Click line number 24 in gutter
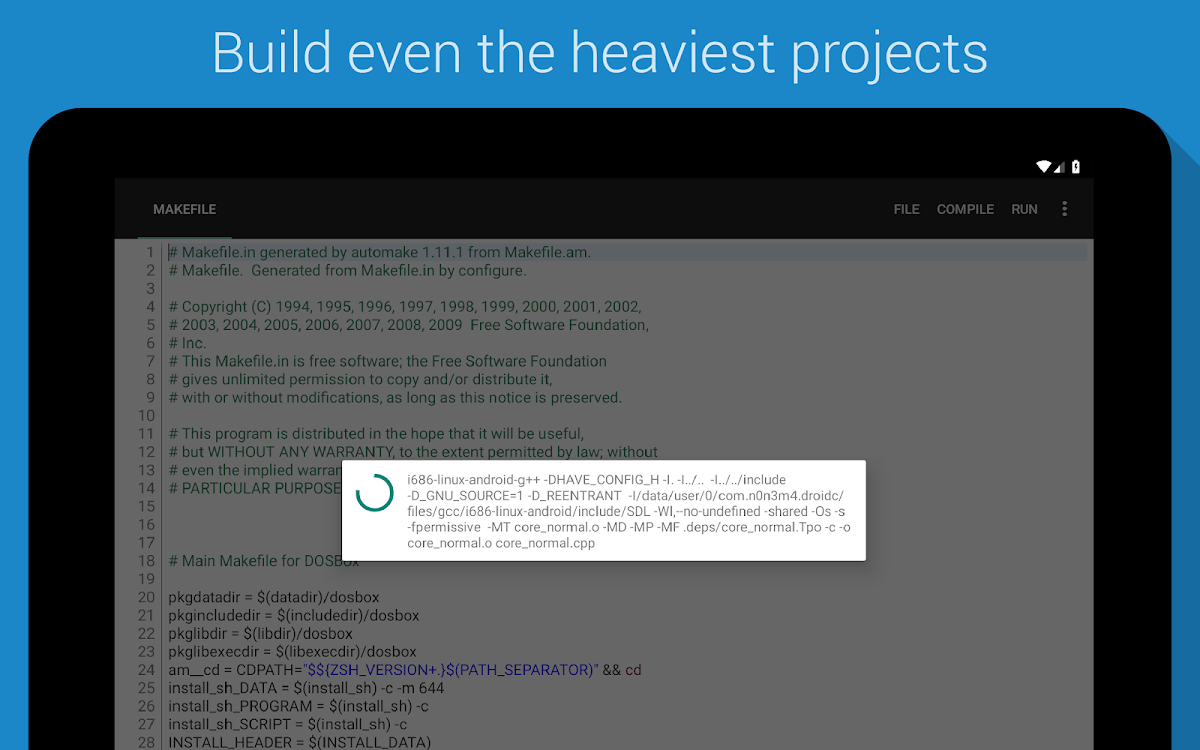Screen dimensions: 1200x750 [x=146, y=670]
